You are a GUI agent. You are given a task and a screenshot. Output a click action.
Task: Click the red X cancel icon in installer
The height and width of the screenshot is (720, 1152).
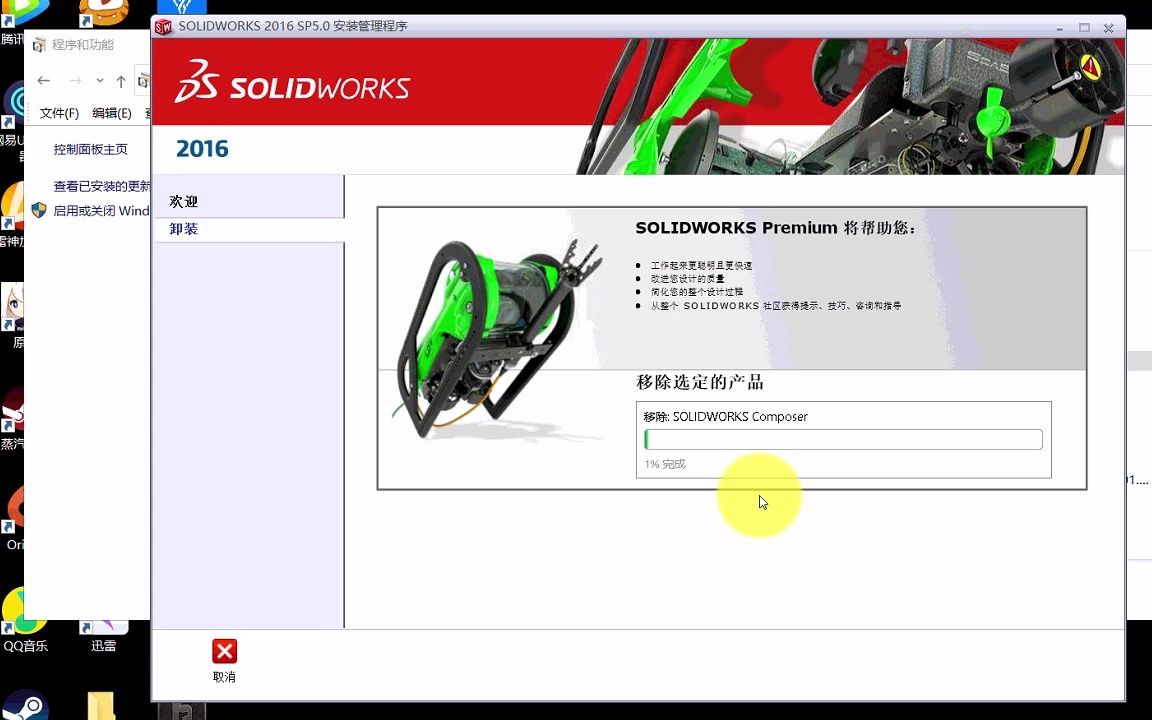224,650
